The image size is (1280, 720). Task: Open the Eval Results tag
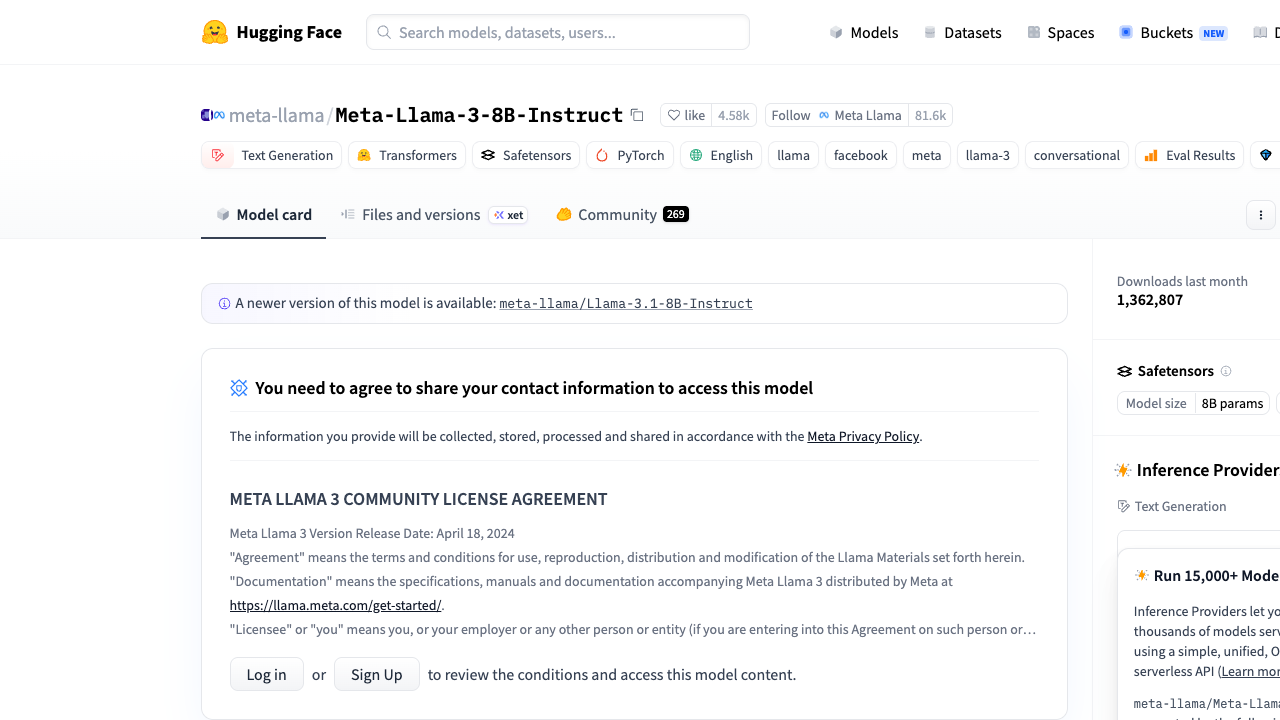(1190, 155)
